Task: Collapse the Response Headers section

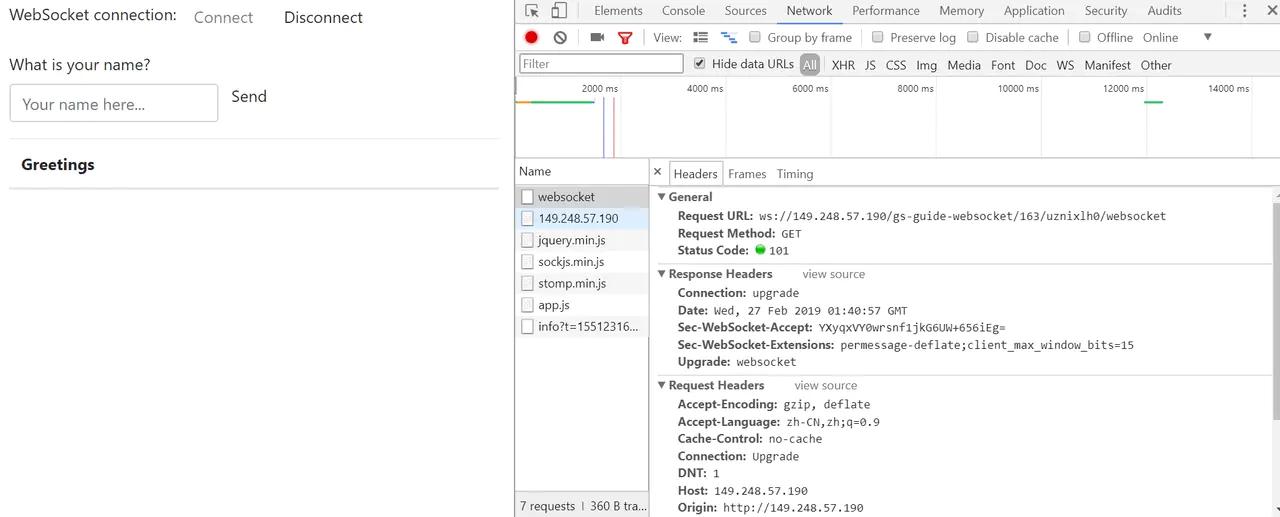Action: tap(662, 274)
